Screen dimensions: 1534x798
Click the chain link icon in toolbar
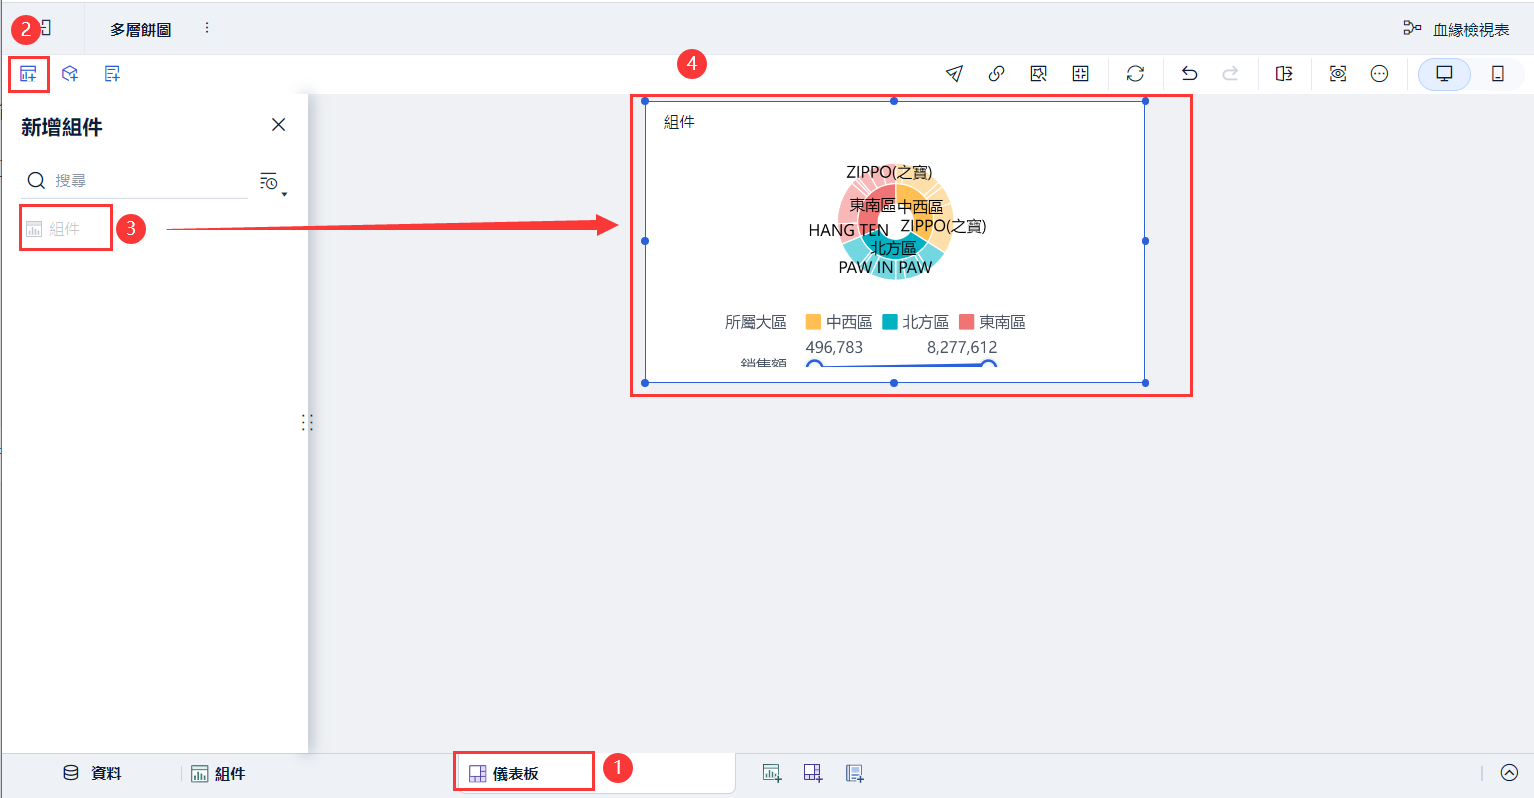(996, 74)
